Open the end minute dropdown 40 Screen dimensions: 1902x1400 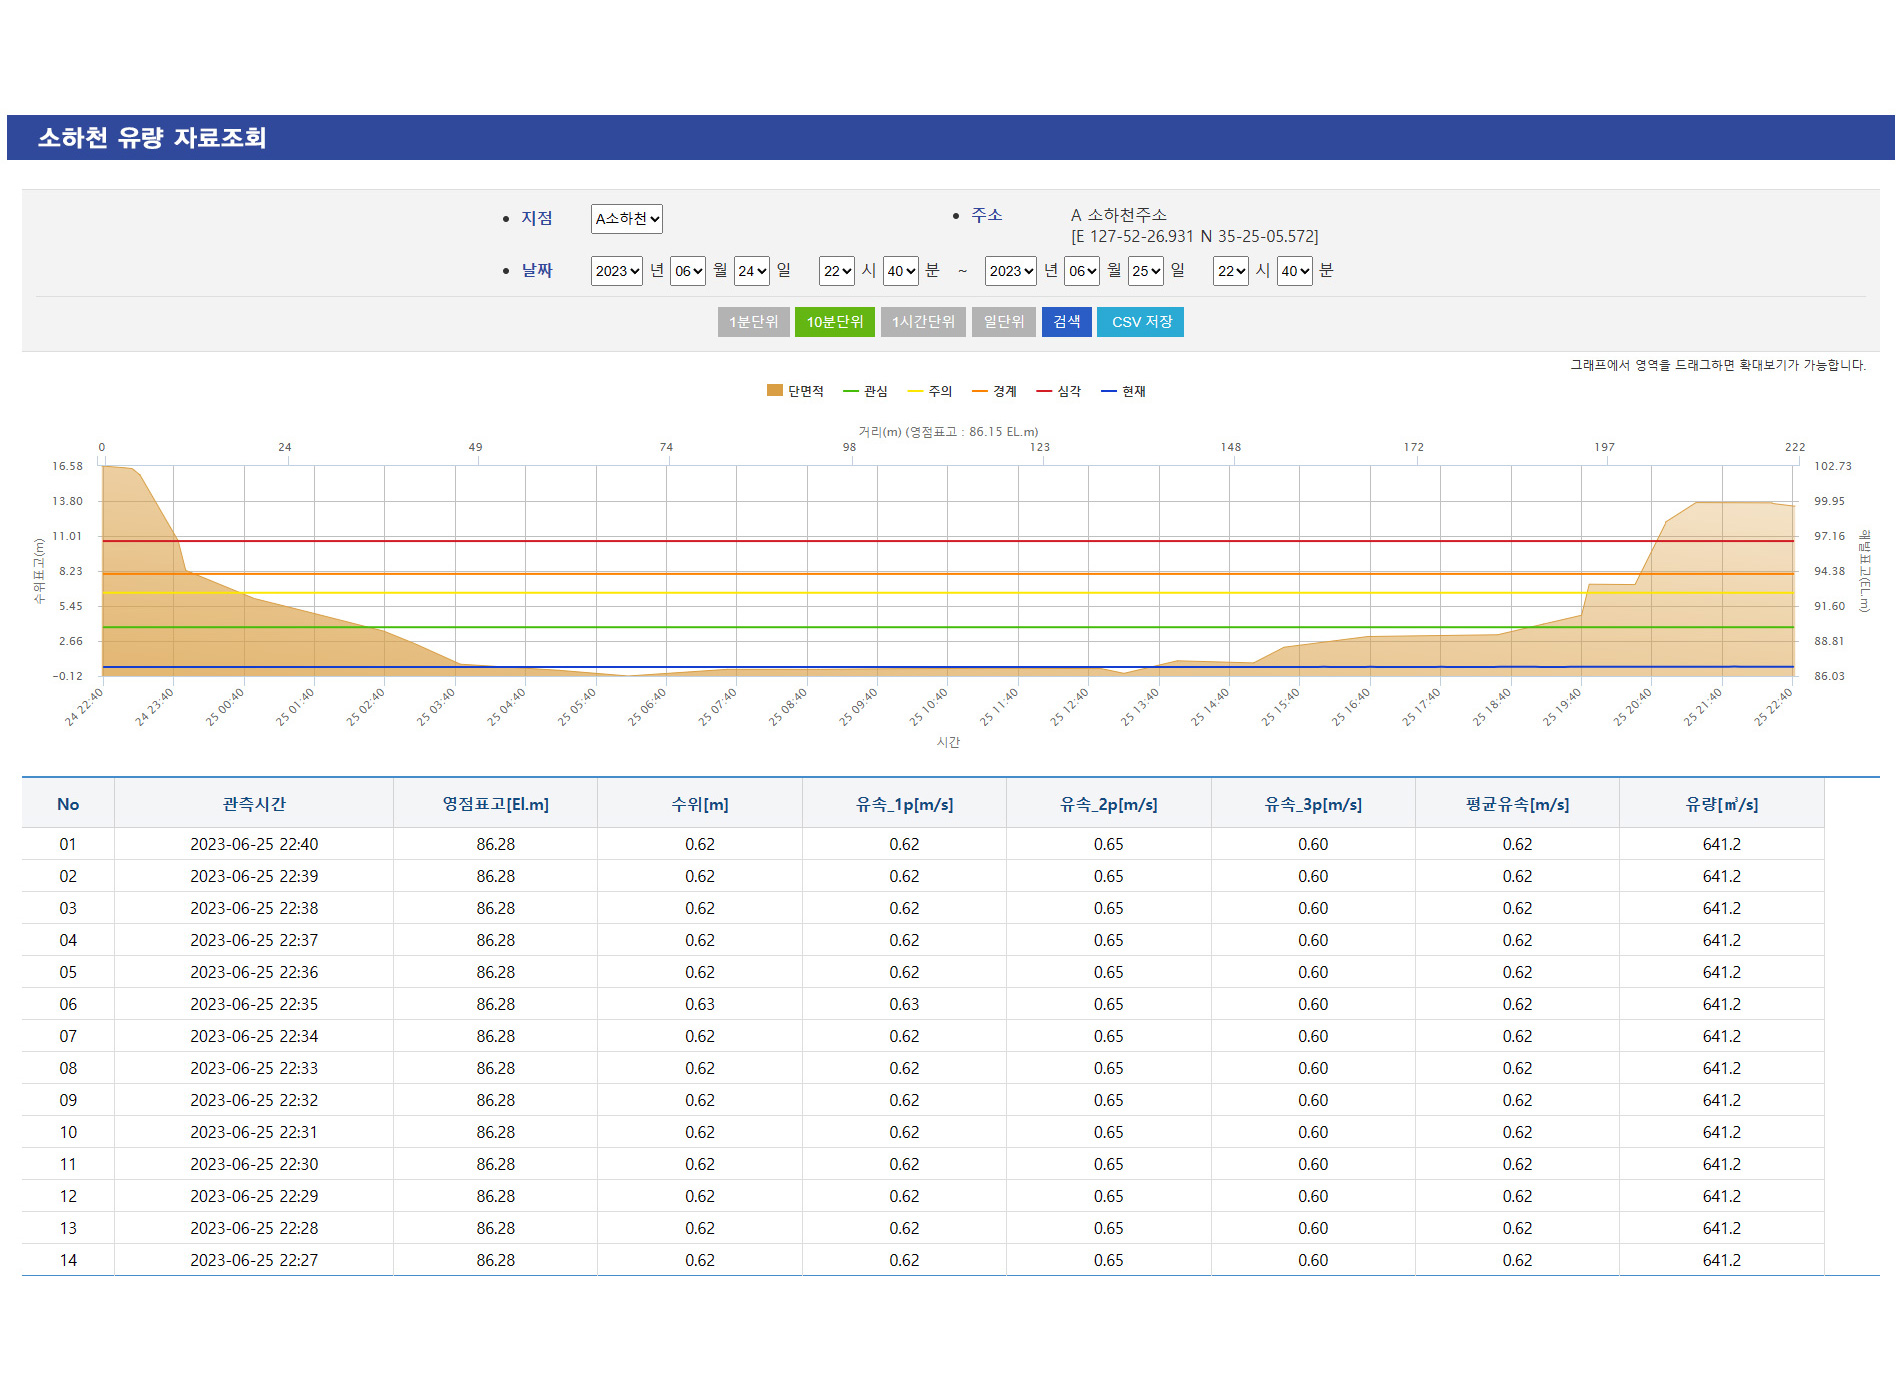coord(1294,271)
